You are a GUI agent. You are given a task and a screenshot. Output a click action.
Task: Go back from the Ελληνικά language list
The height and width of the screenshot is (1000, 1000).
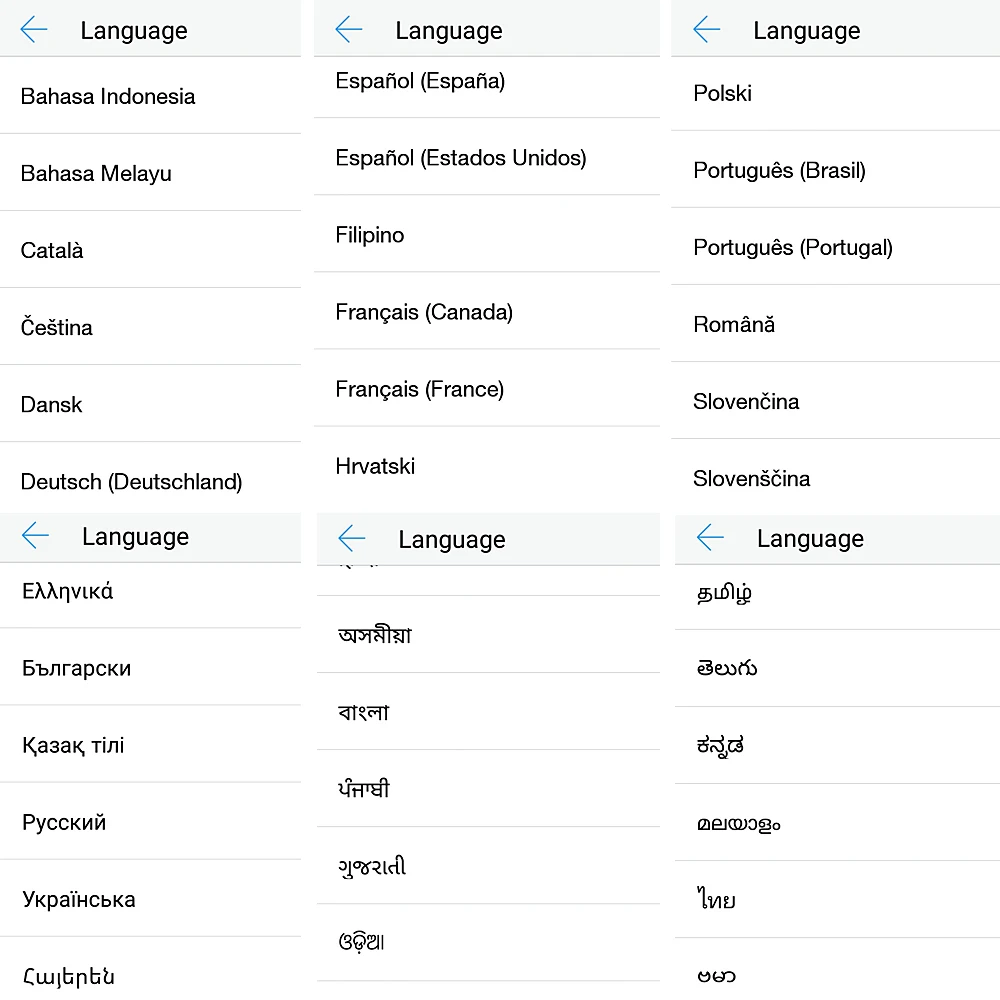click(35, 537)
